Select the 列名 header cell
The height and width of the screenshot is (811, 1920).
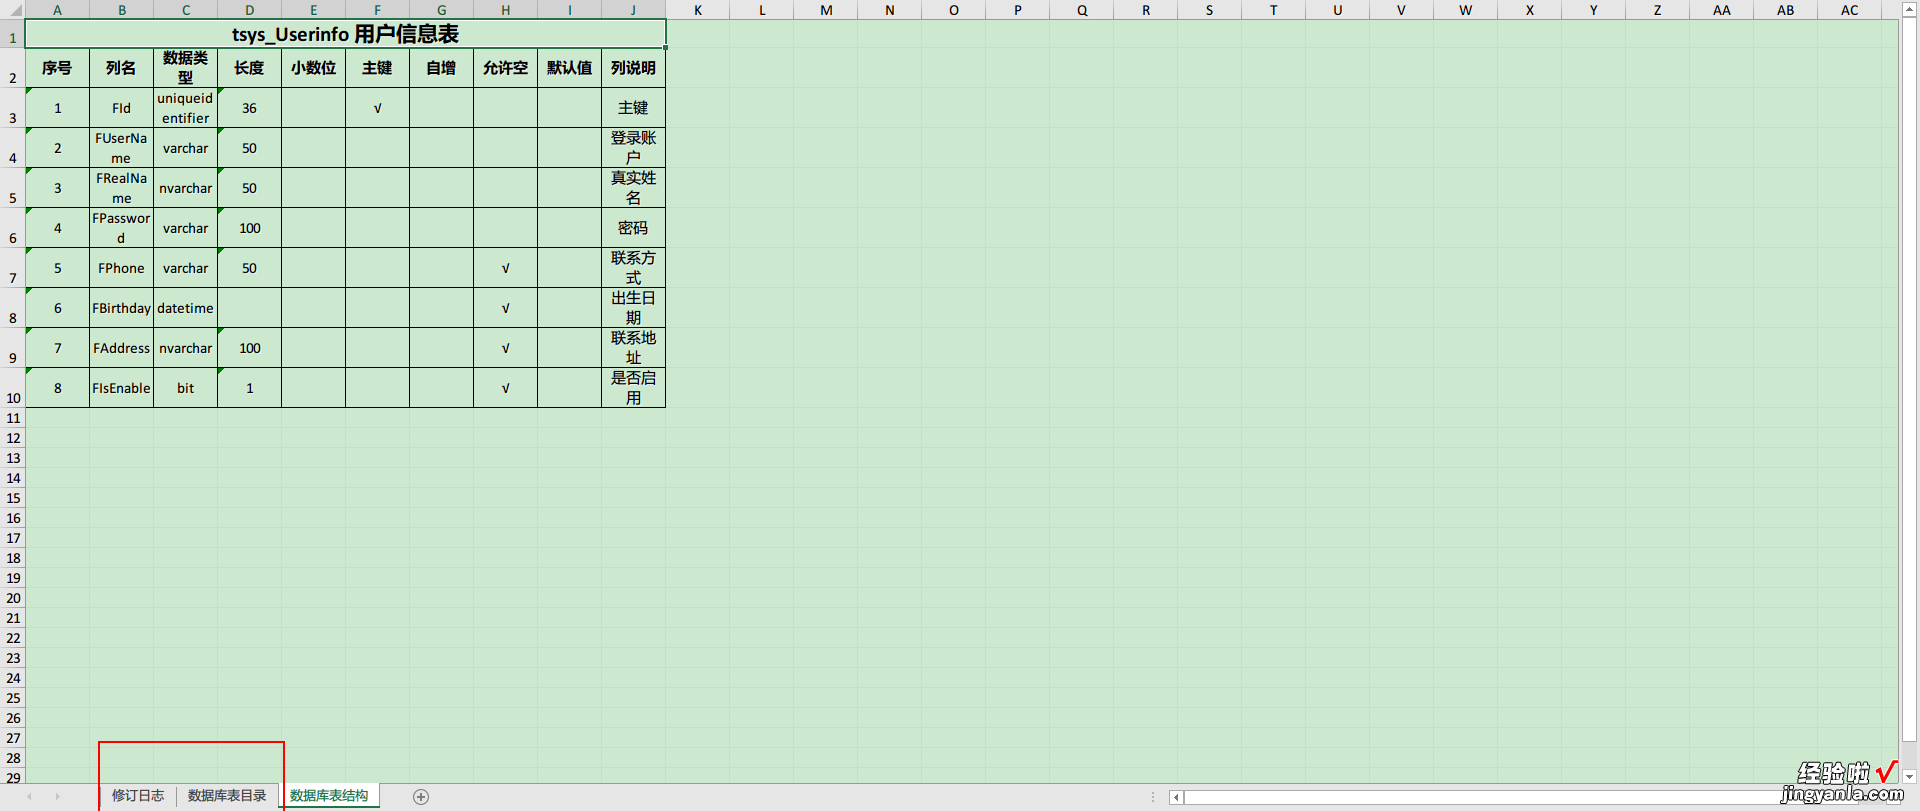click(x=121, y=68)
